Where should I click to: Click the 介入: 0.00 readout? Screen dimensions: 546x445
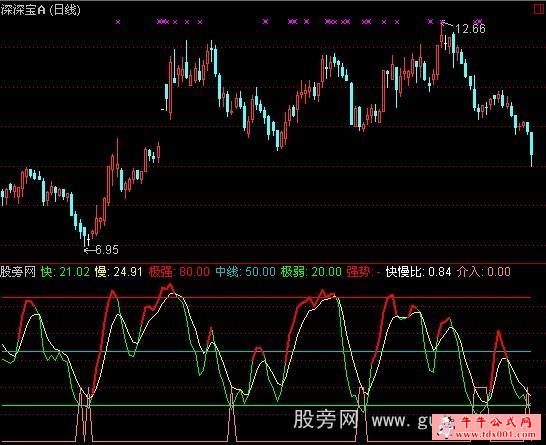coord(484,272)
